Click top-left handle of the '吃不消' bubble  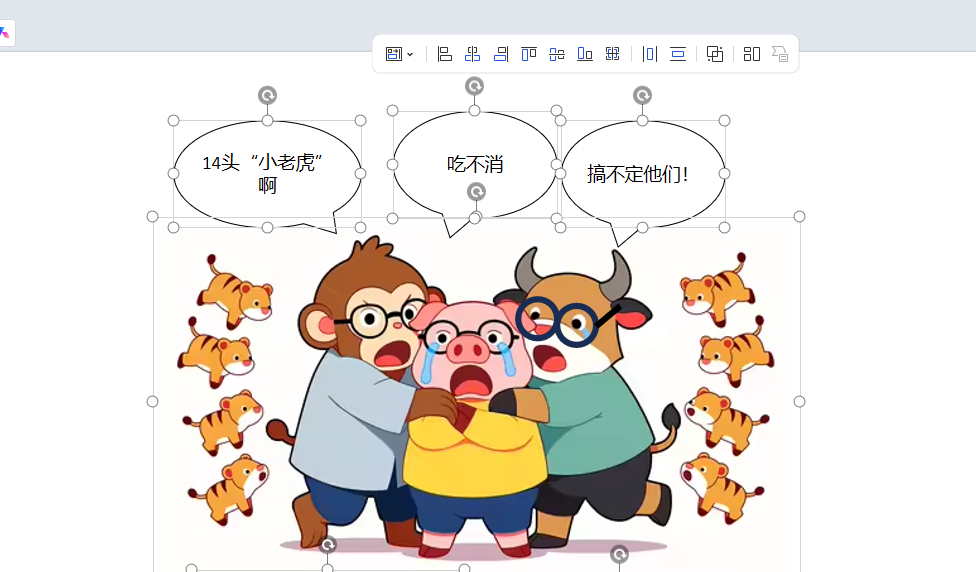pyautogui.click(x=392, y=111)
